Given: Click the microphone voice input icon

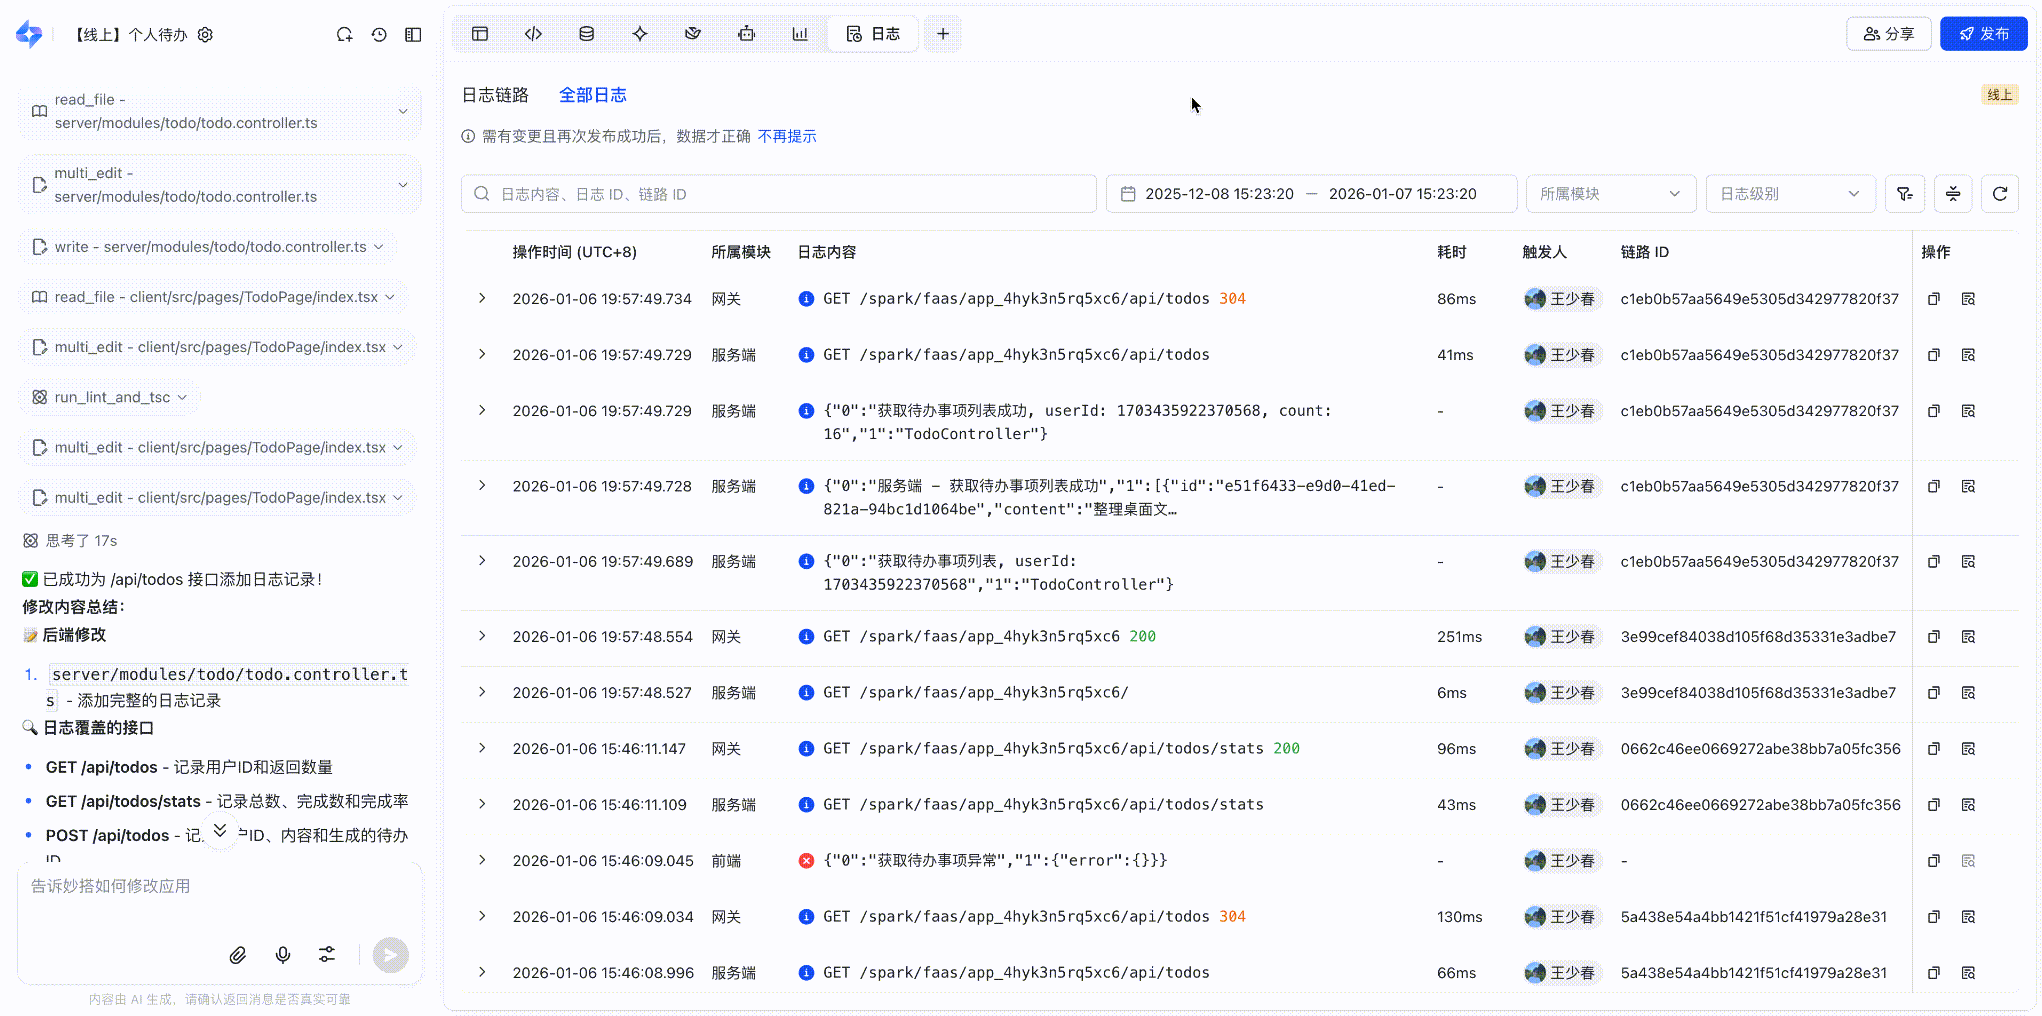Looking at the screenshot, I should pos(283,955).
